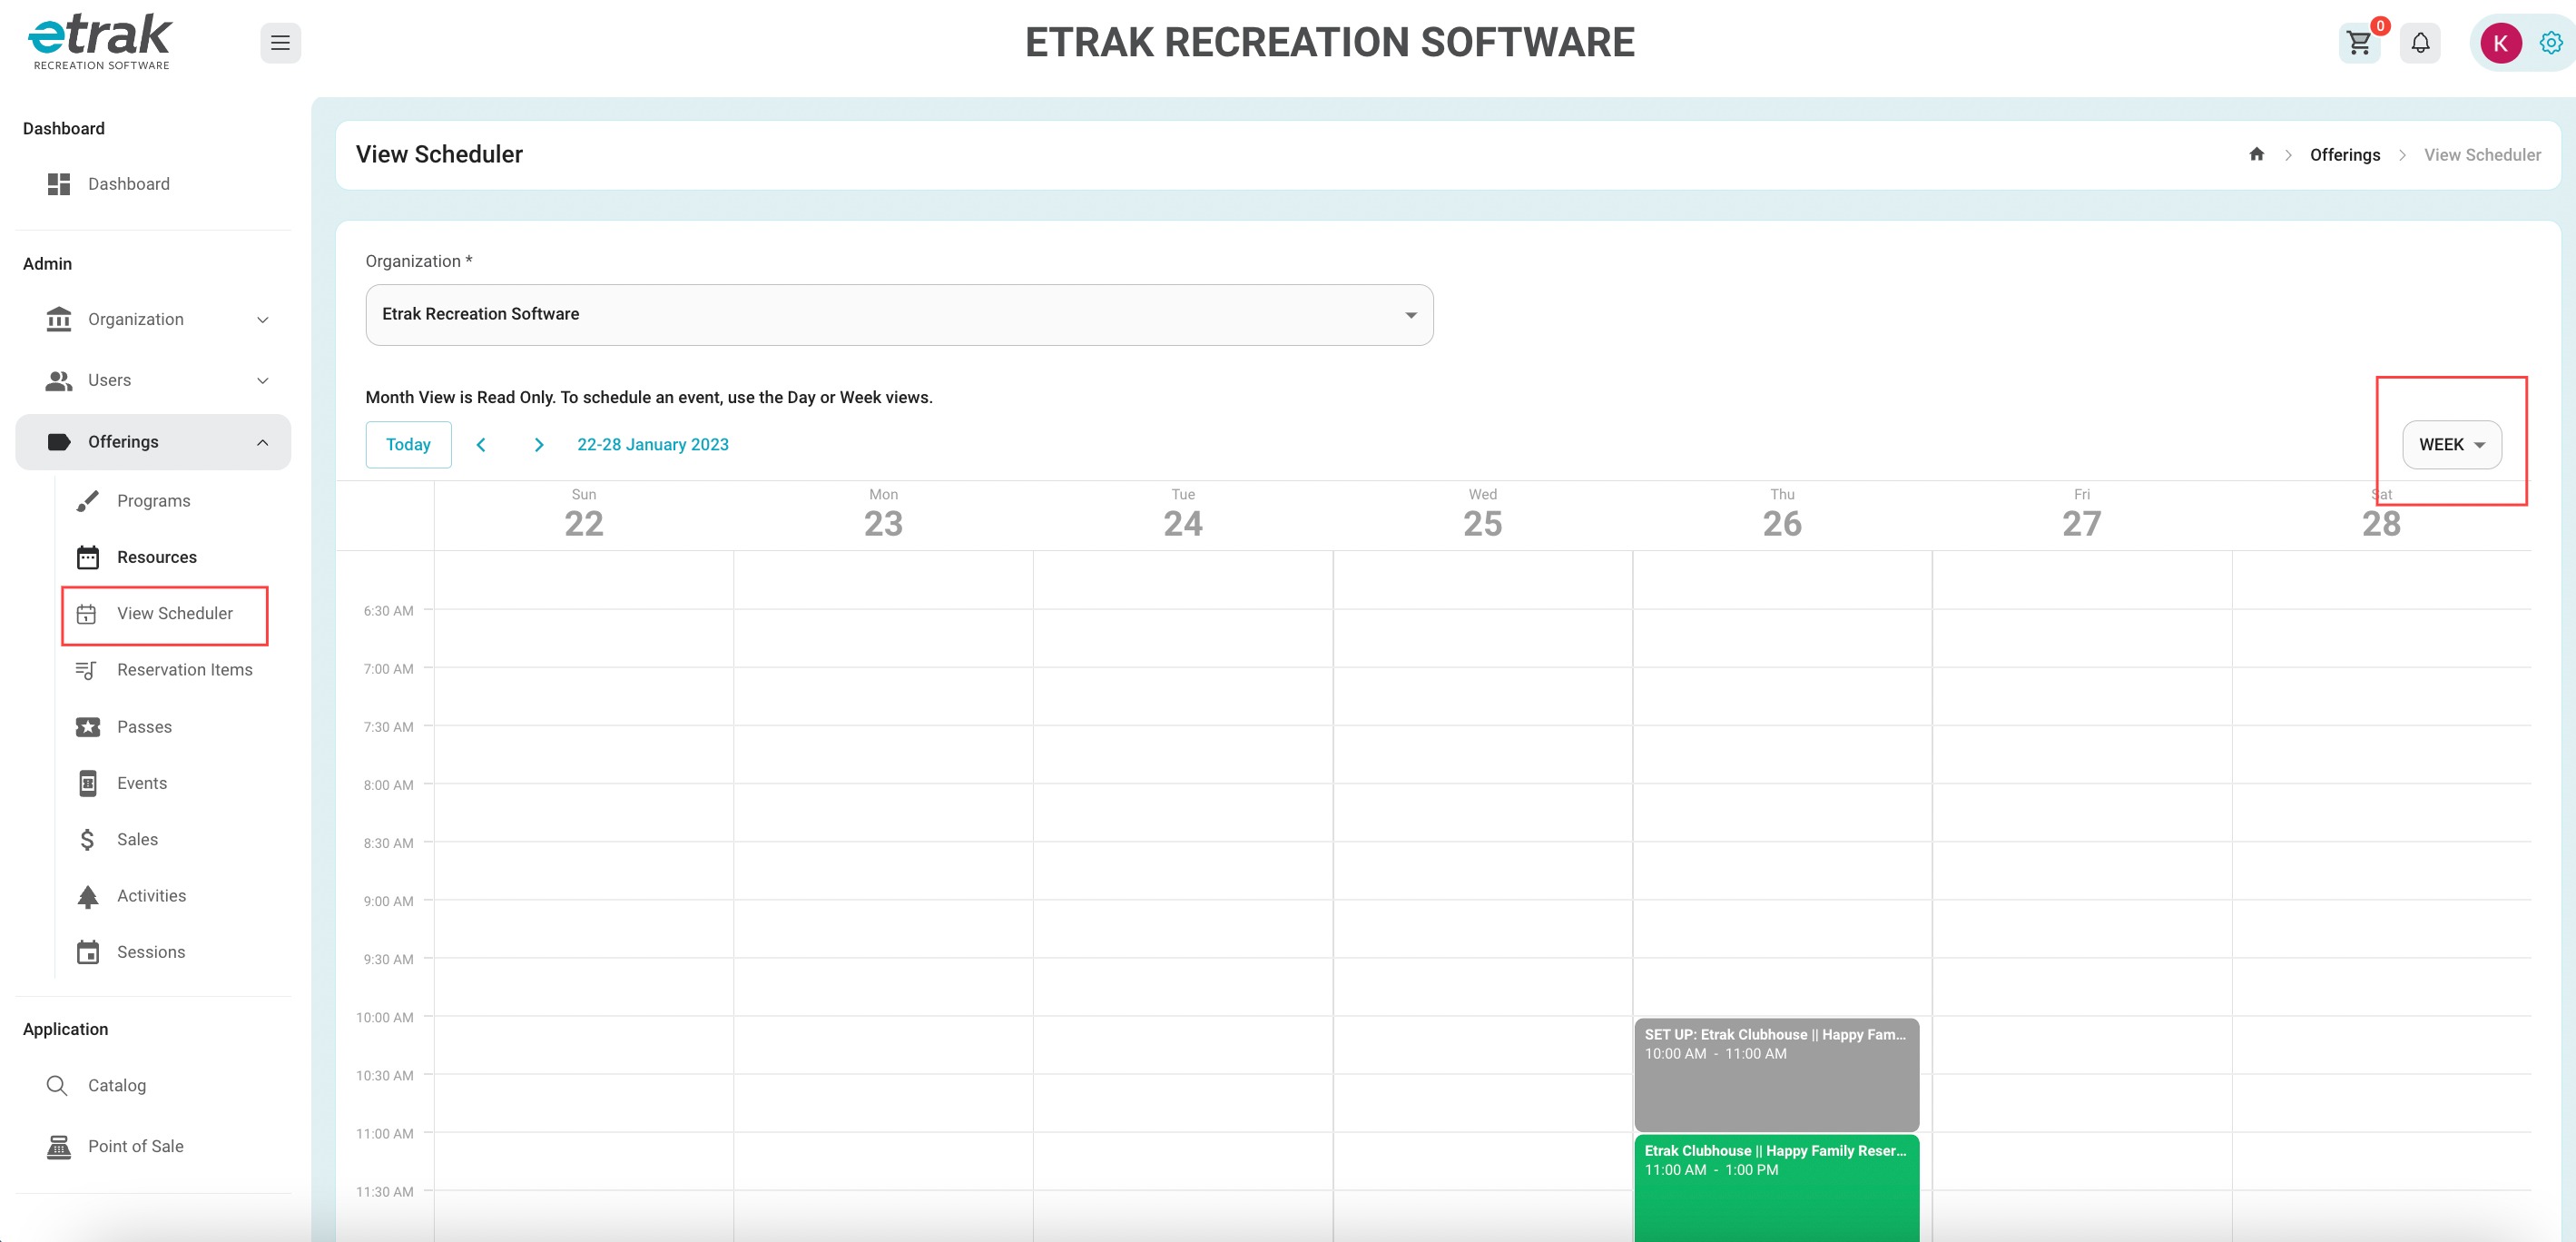The image size is (2576, 1242).
Task: Go to next week arrow
Action: 539,445
